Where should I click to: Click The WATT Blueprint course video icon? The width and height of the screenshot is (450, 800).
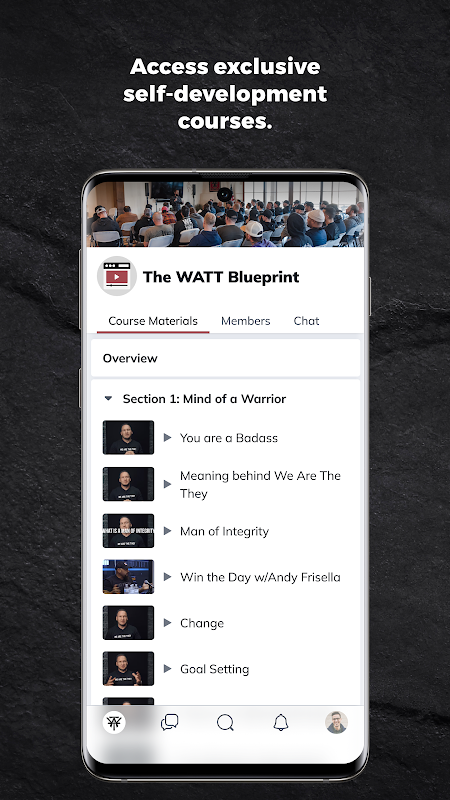pyautogui.click(x=117, y=276)
